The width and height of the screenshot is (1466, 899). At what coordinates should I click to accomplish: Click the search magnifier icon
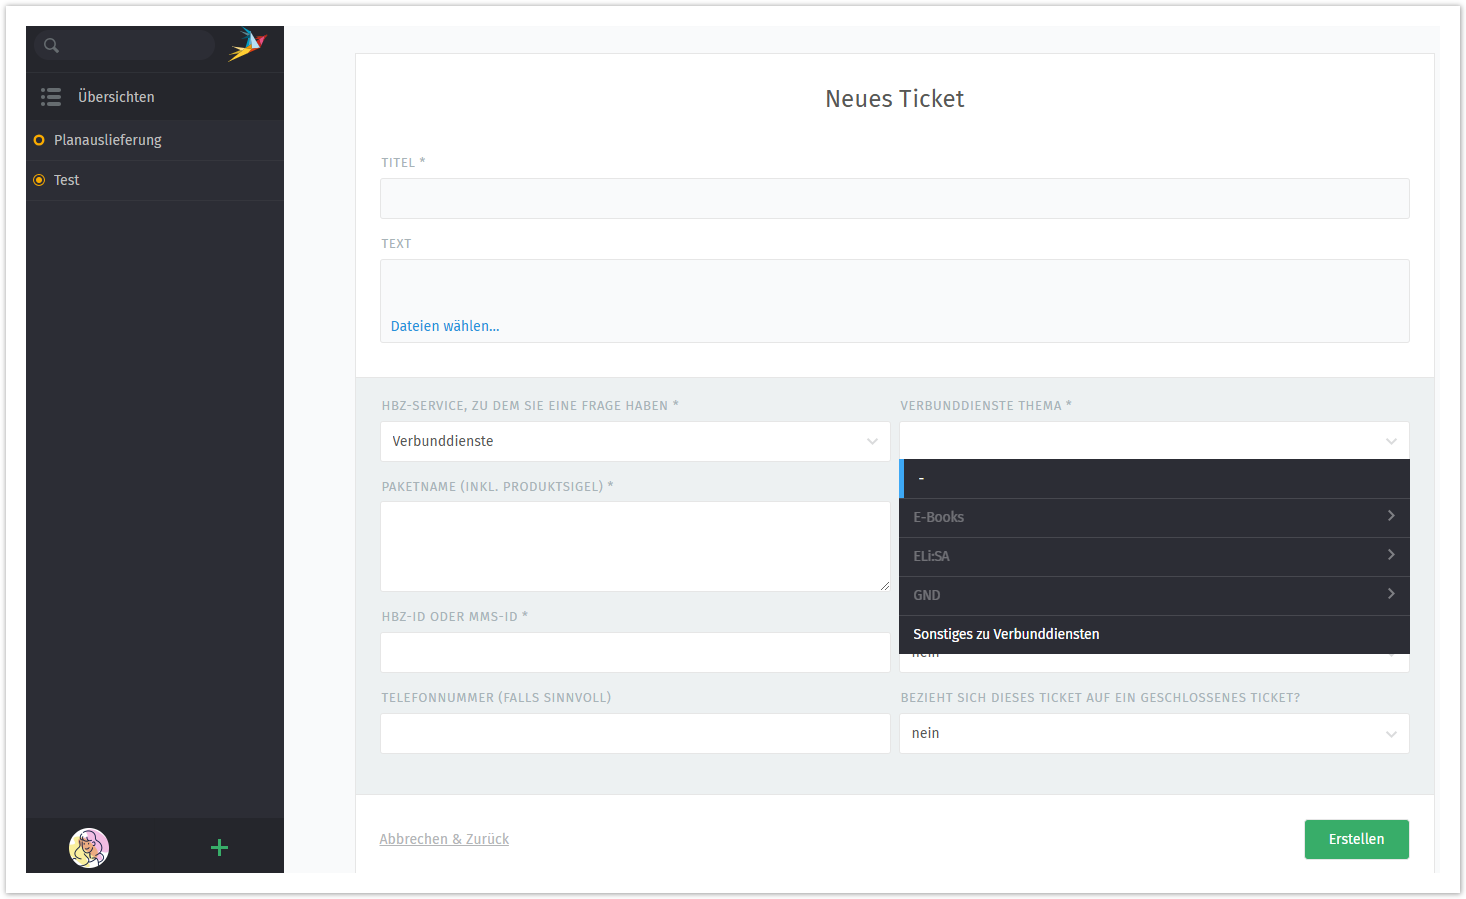click(x=52, y=45)
